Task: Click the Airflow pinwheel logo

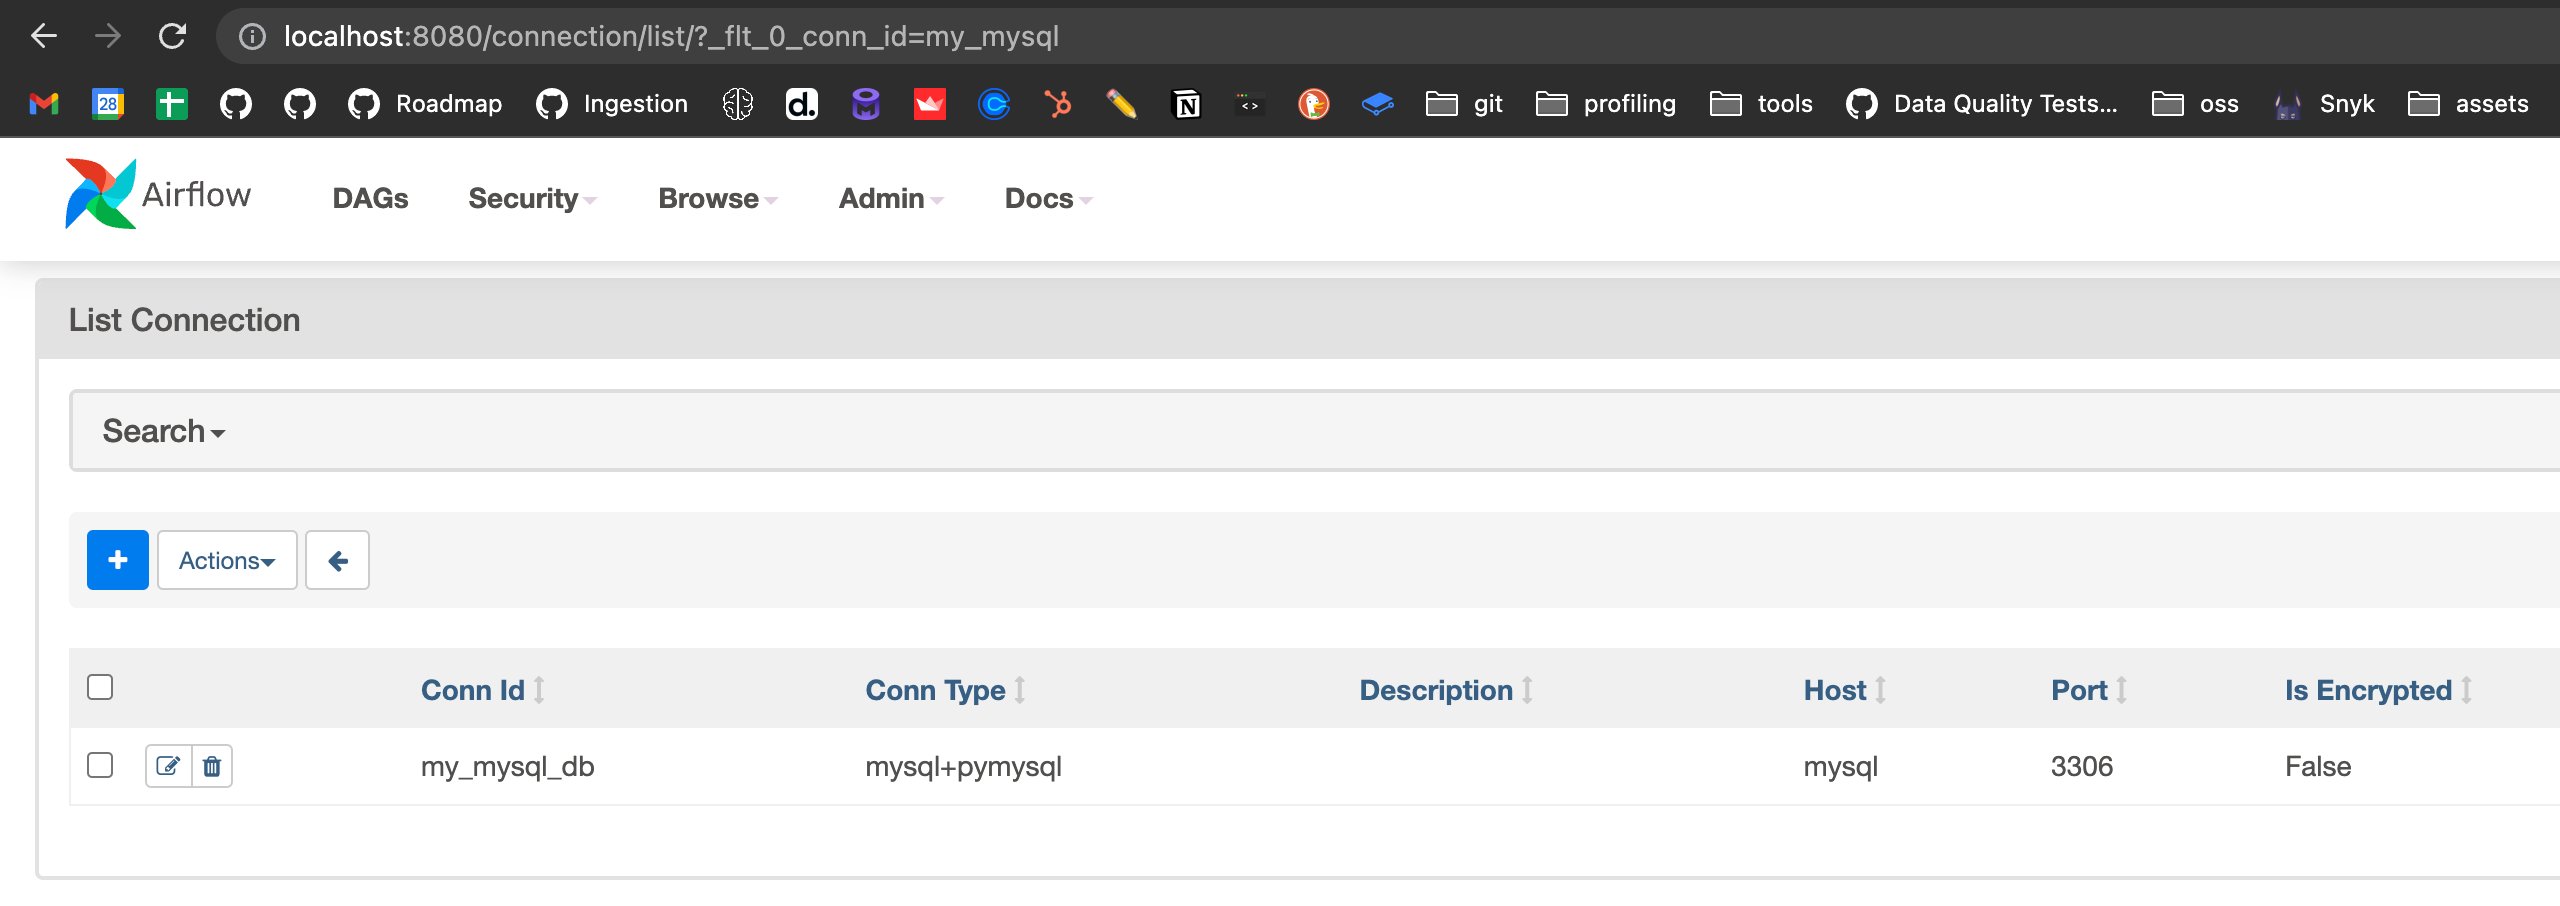Action: 100,194
